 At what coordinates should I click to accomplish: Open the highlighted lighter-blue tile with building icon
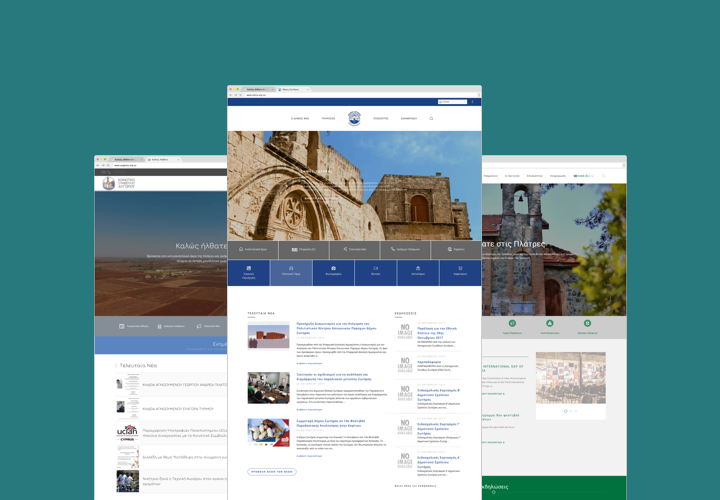click(x=291, y=273)
